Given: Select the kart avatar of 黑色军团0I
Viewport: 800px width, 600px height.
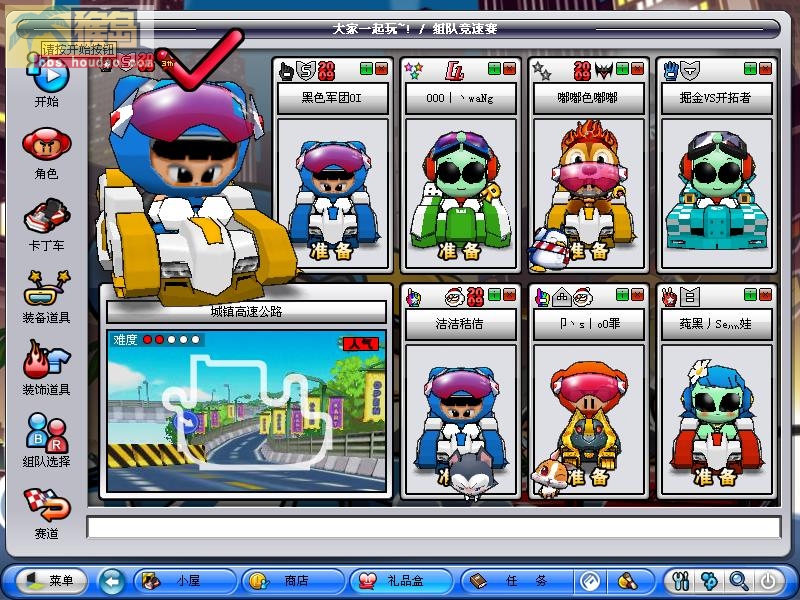Looking at the screenshot, I should click(x=333, y=194).
